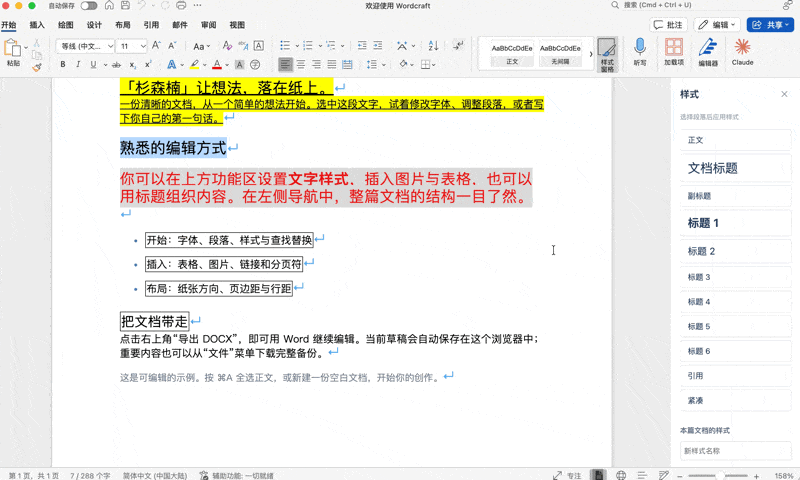
Task: Expand the borders dropdown arrow
Action: click(x=434, y=65)
